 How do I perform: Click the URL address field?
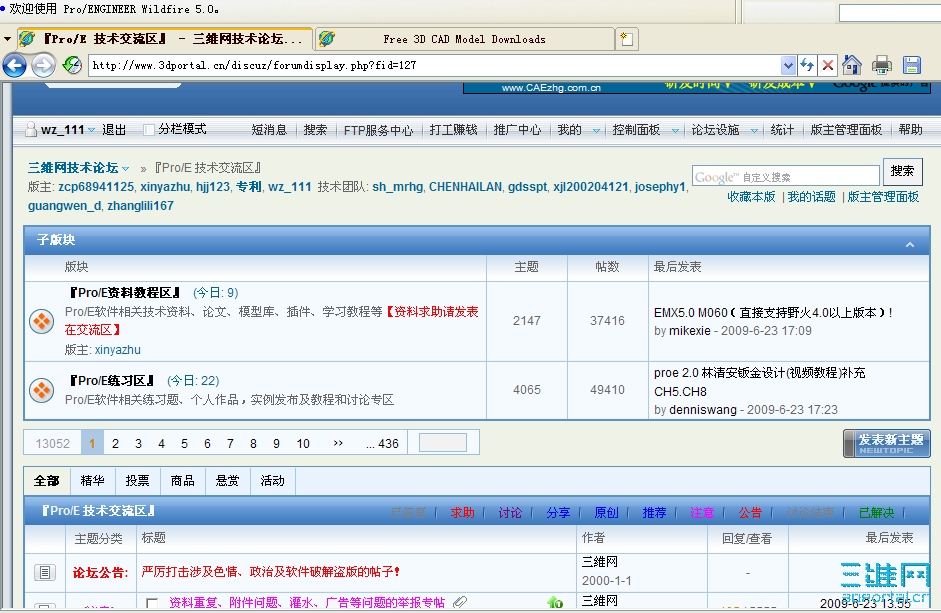434,65
